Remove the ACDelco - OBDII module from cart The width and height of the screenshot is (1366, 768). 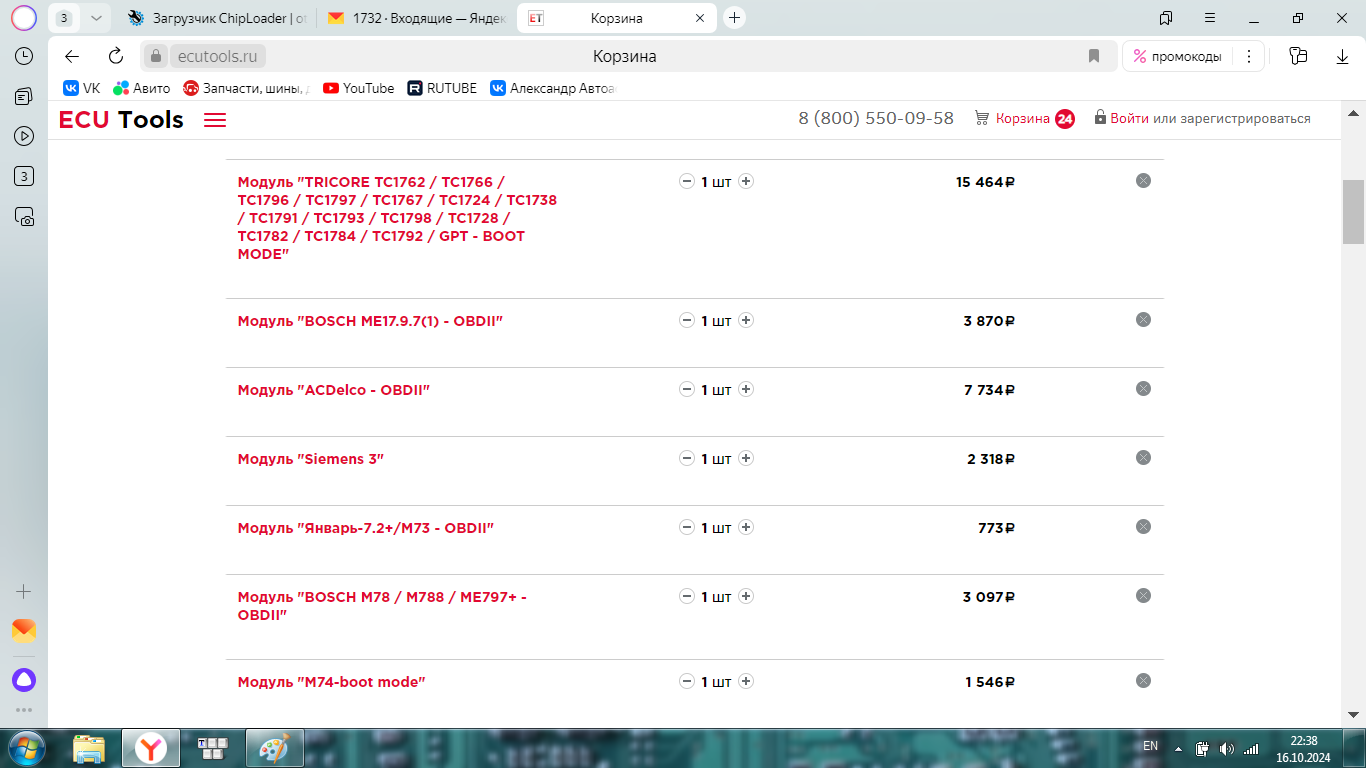click(x=1143, y=389)
